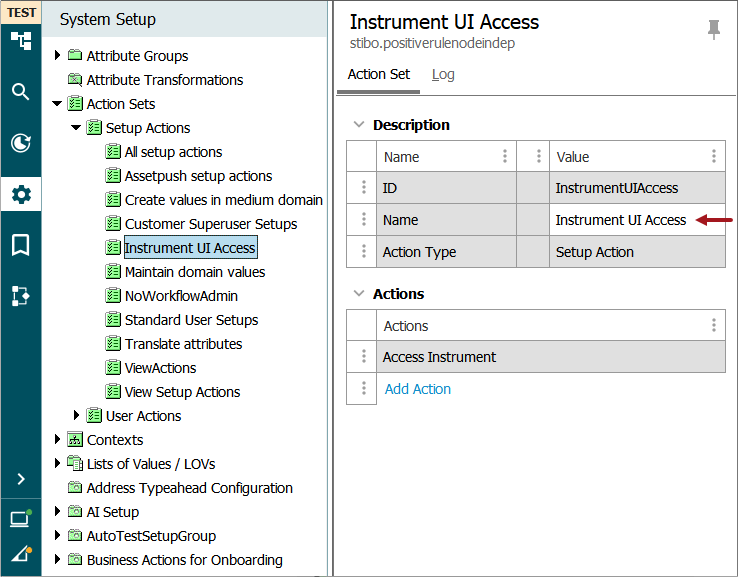Click the Add Action link
738x577 pixels.
click(417, 389)
